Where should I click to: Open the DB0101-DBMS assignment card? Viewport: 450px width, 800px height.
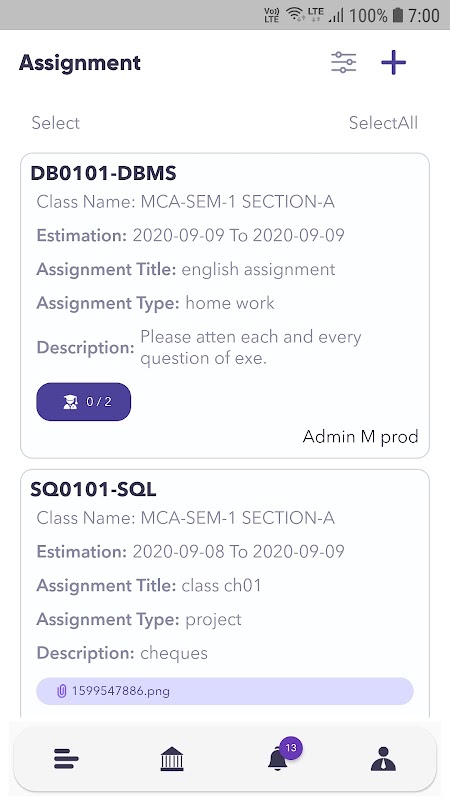click(225, 305)
